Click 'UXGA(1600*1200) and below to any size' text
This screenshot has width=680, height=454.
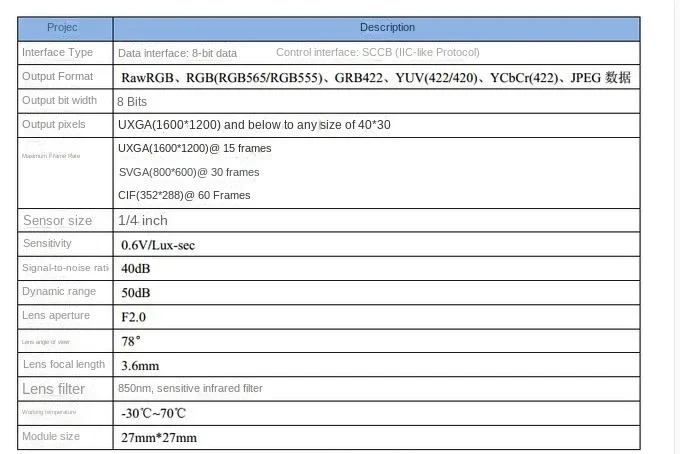(230, 125)
